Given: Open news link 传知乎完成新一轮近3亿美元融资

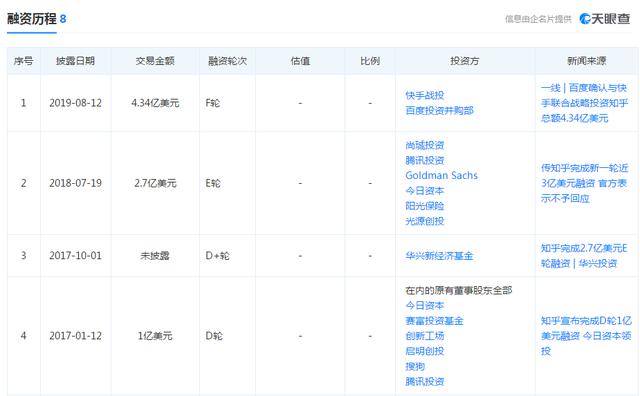Looking at the screenshot, I should pos(584,183).
